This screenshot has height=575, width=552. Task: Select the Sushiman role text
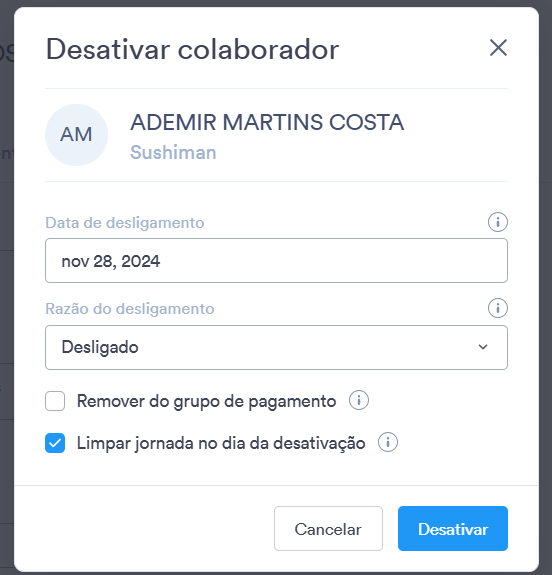173,153
